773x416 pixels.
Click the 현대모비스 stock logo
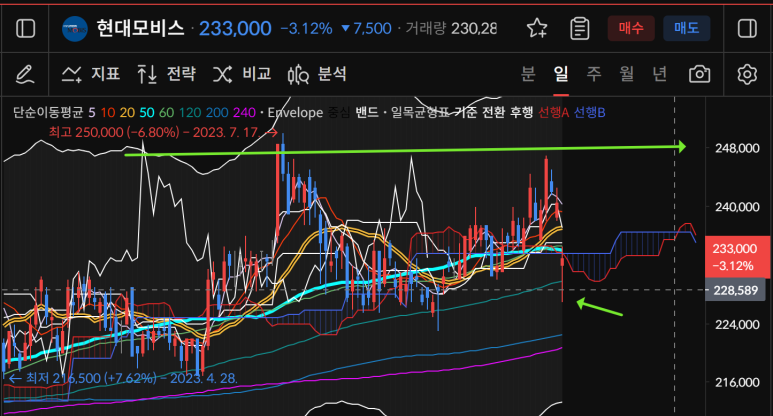pos(75,29)
